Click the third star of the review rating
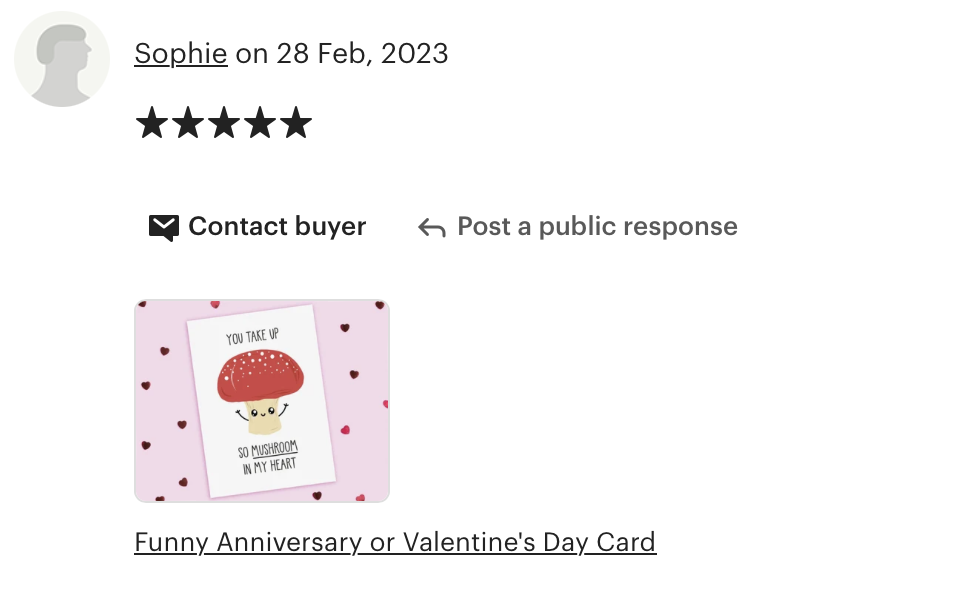Image resolution: width=958 pixels, height=608 pixels. (x=224, y=122)
